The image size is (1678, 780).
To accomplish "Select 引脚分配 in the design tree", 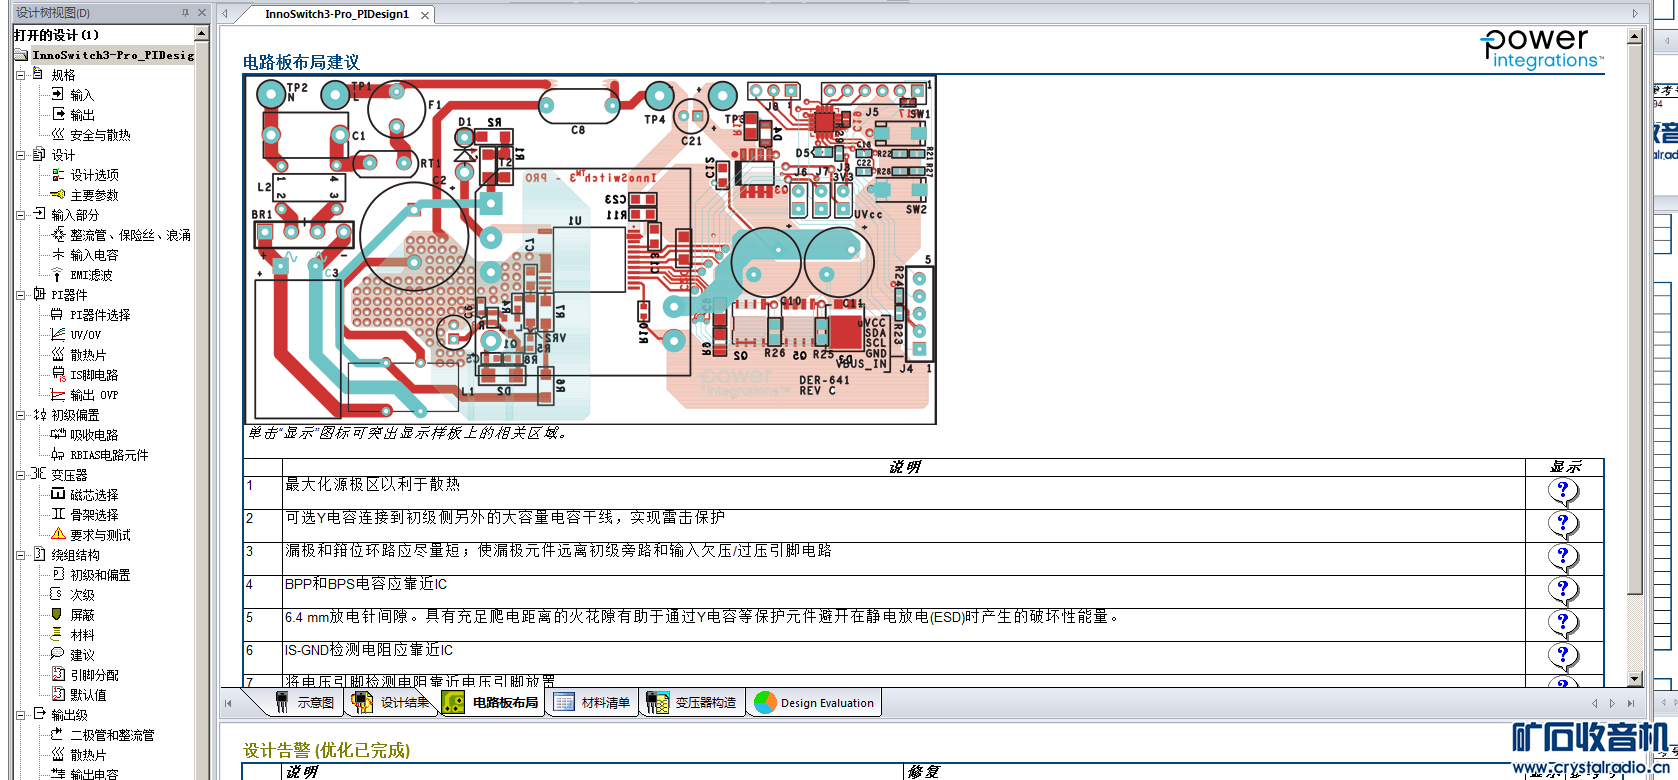I will 94,675.
